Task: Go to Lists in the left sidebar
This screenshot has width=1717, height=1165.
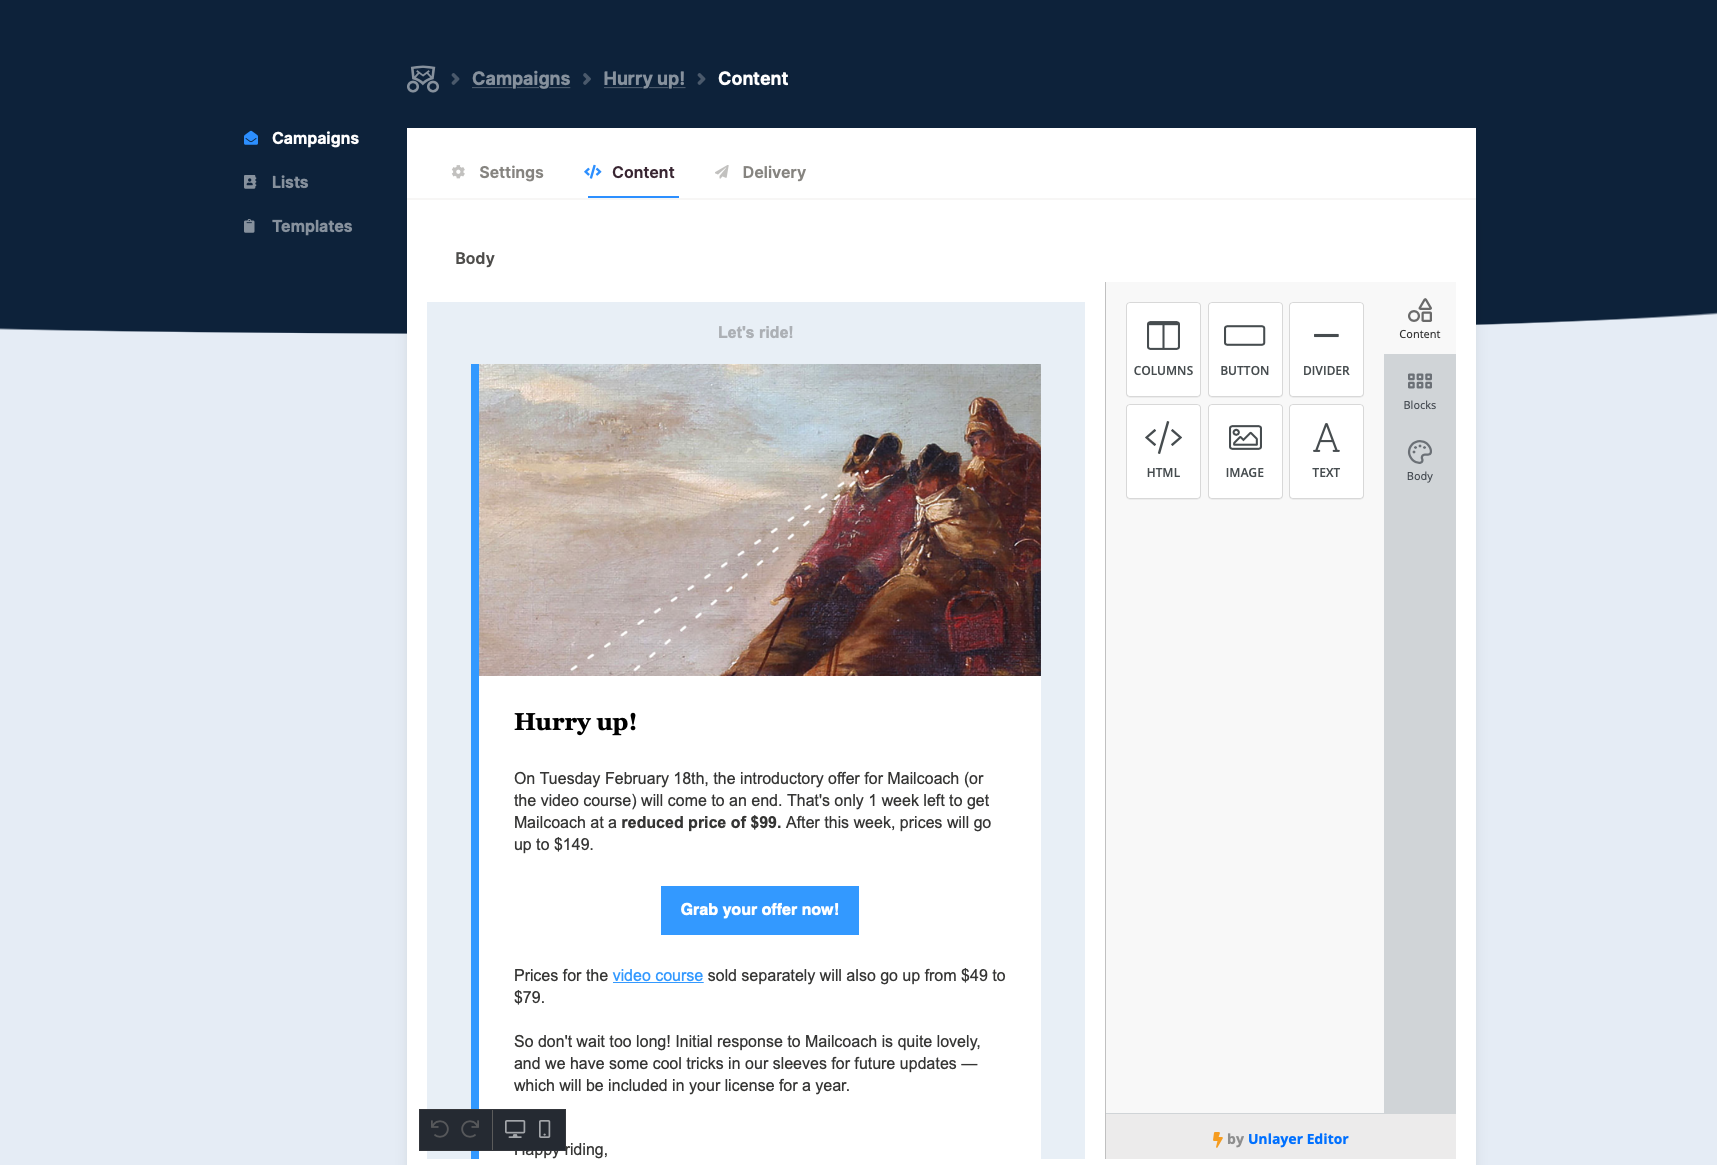Action: pos(276,182)
